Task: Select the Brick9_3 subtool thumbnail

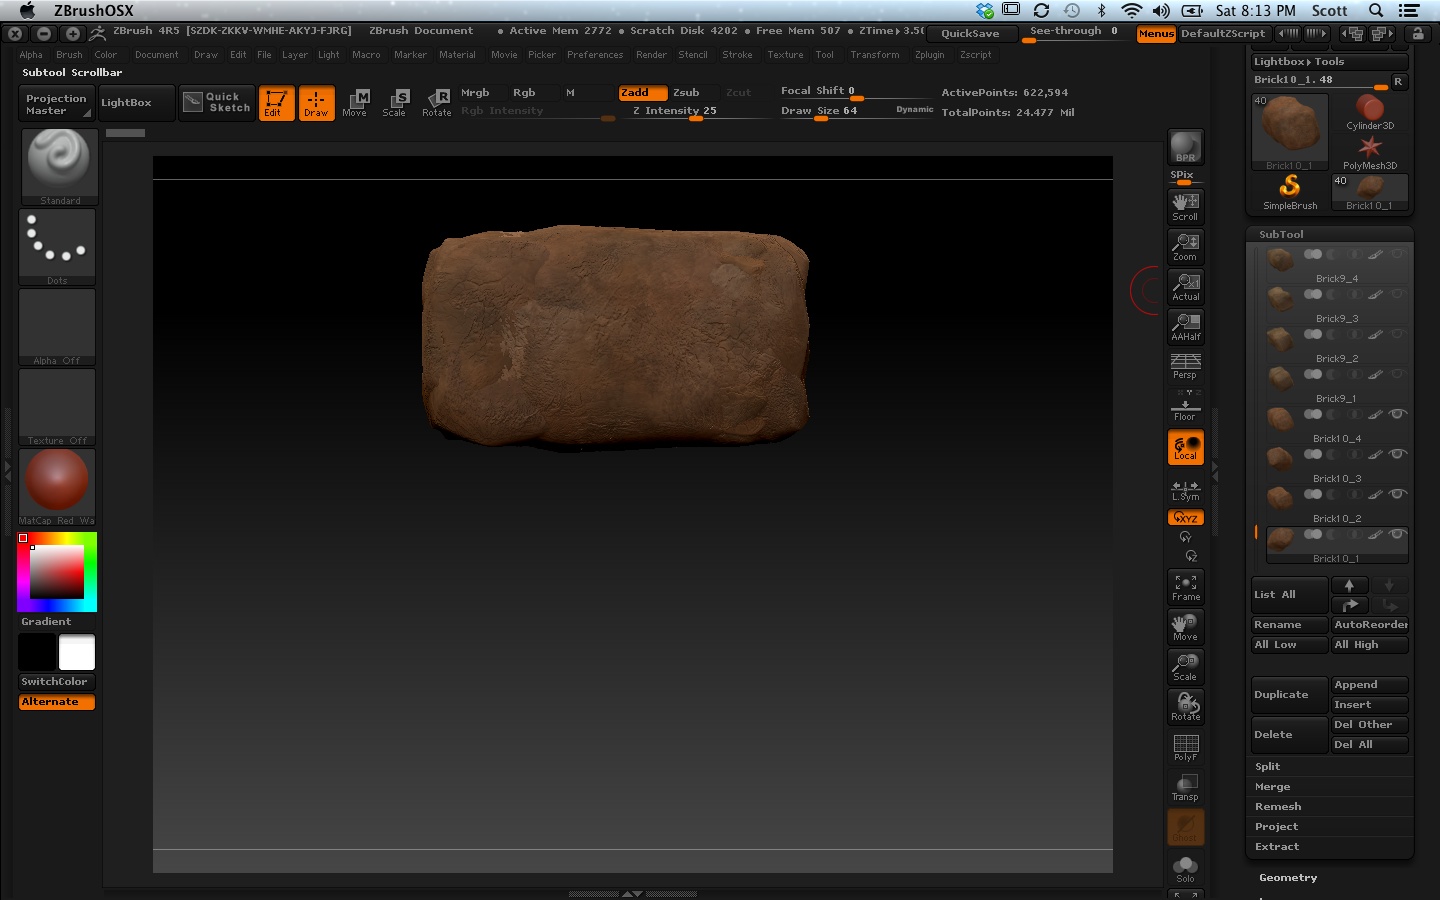Action: coord(1280,299)
